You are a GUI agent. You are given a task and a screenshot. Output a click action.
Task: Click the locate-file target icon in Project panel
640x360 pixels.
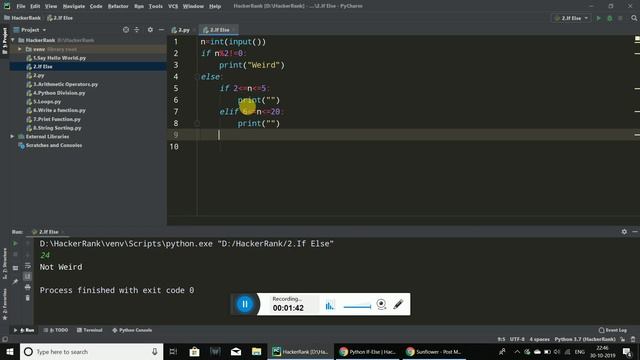[x=126, y=30]
